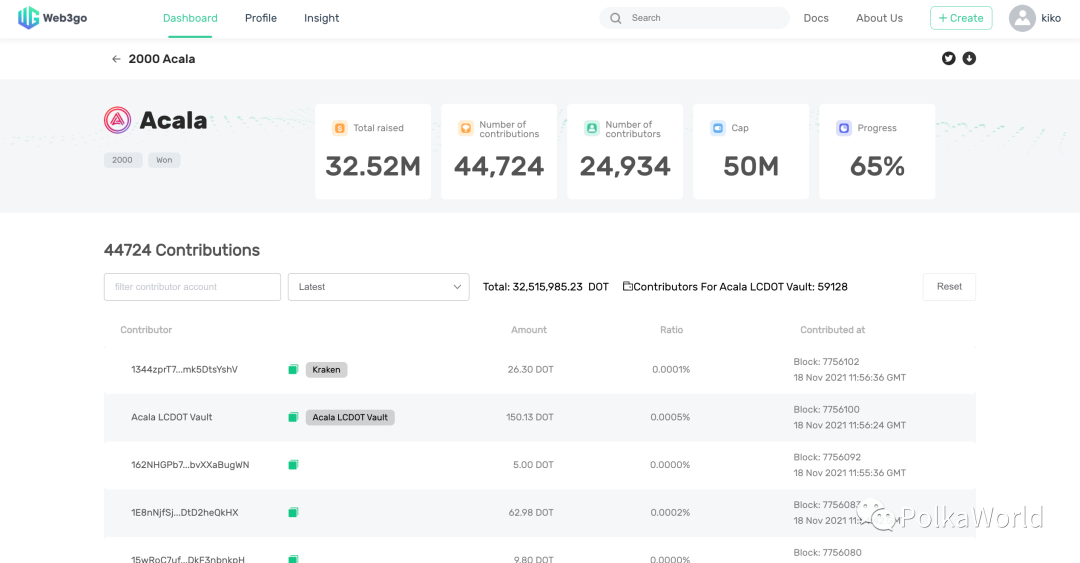Click green icon in Acala LCDOT Vault row
This screenshot has width=1080, height=563.
click(293, 418)
